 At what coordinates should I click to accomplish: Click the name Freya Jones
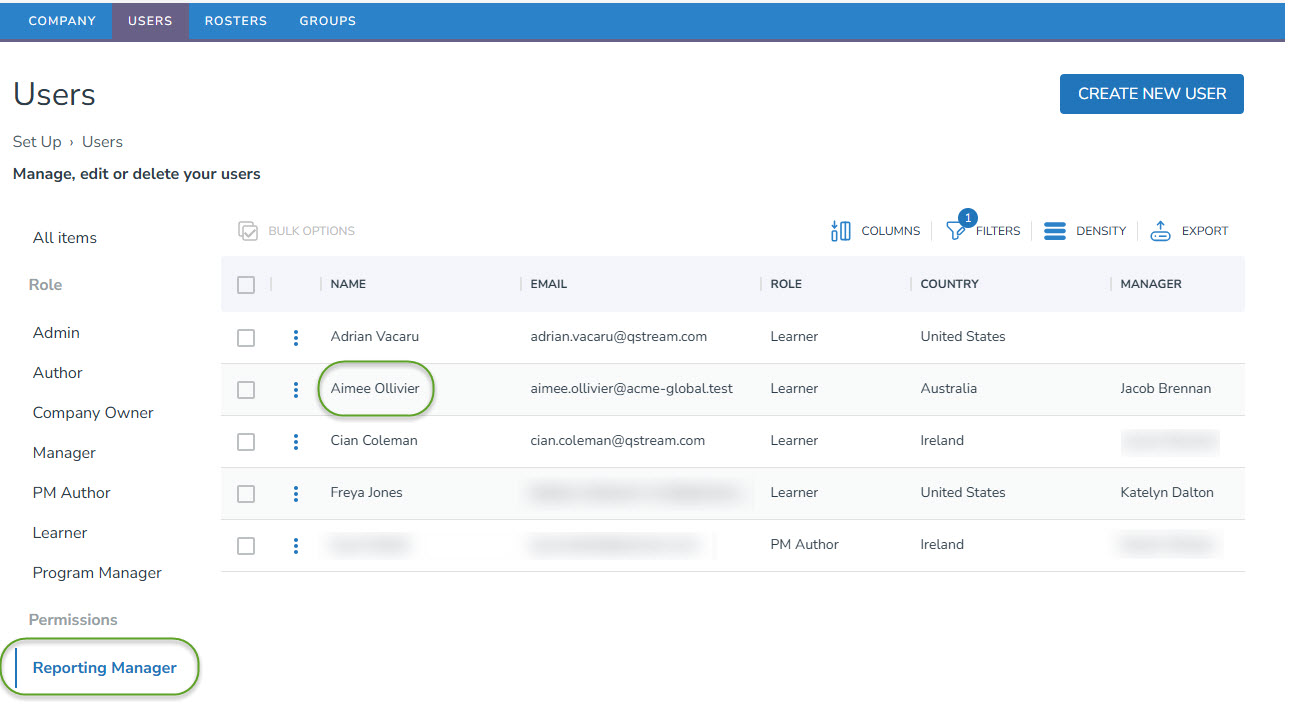coord(367,493)
